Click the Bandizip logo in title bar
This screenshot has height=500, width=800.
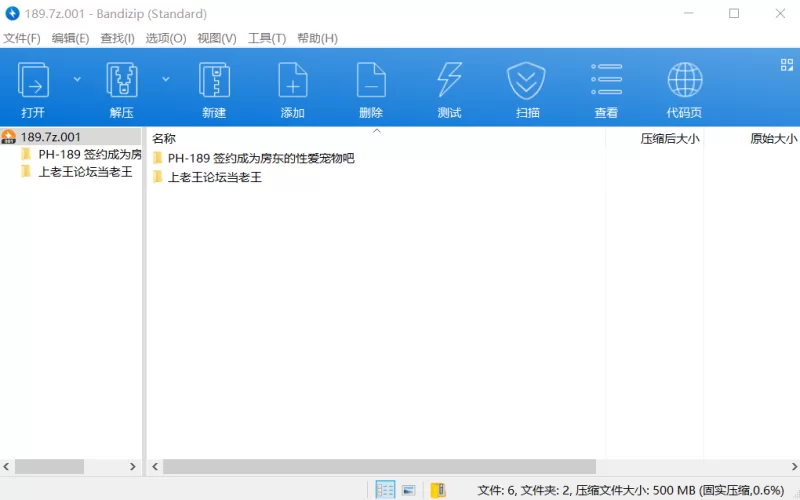[x=12, y=14]
